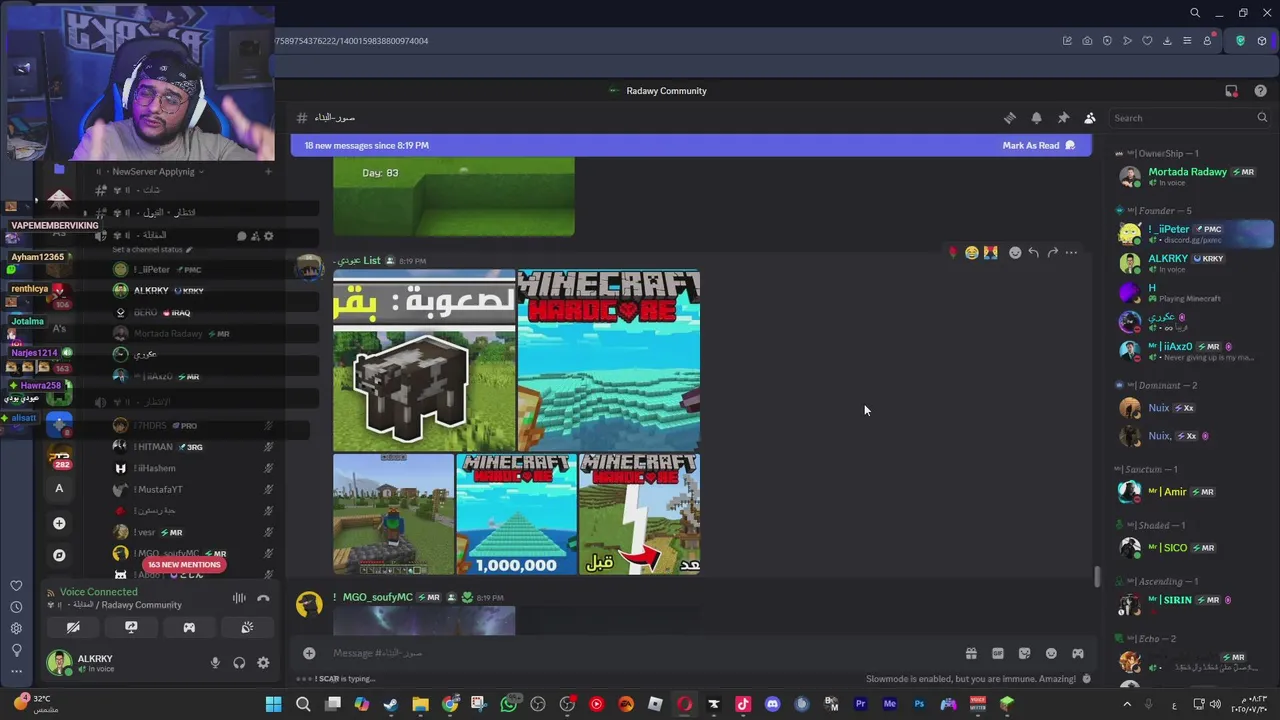
Task: Open Discord user settings gear
Action: coord(263,663)
